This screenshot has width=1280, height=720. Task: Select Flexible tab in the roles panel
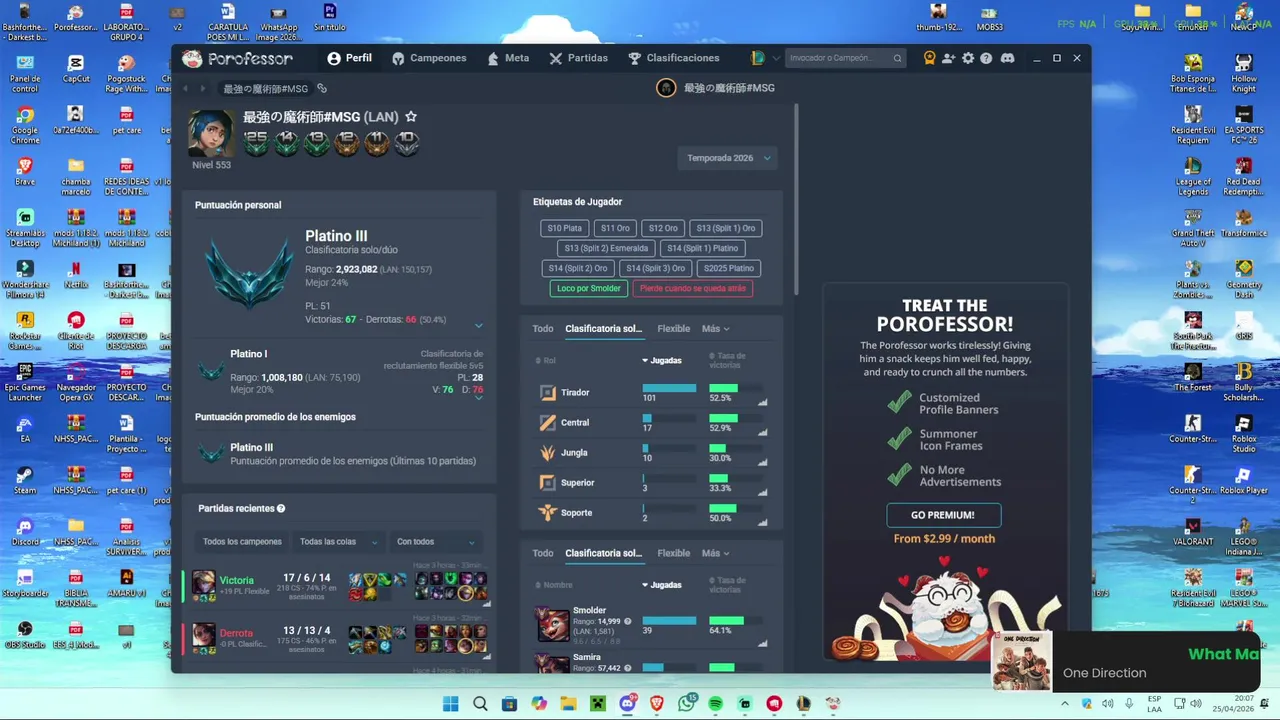click(x=673, y=328)
